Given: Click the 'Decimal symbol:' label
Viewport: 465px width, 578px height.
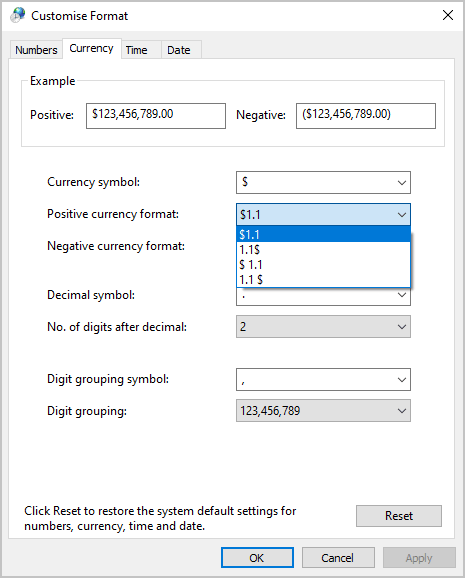Looking at the screenshot, I should (x=91, y=295).
